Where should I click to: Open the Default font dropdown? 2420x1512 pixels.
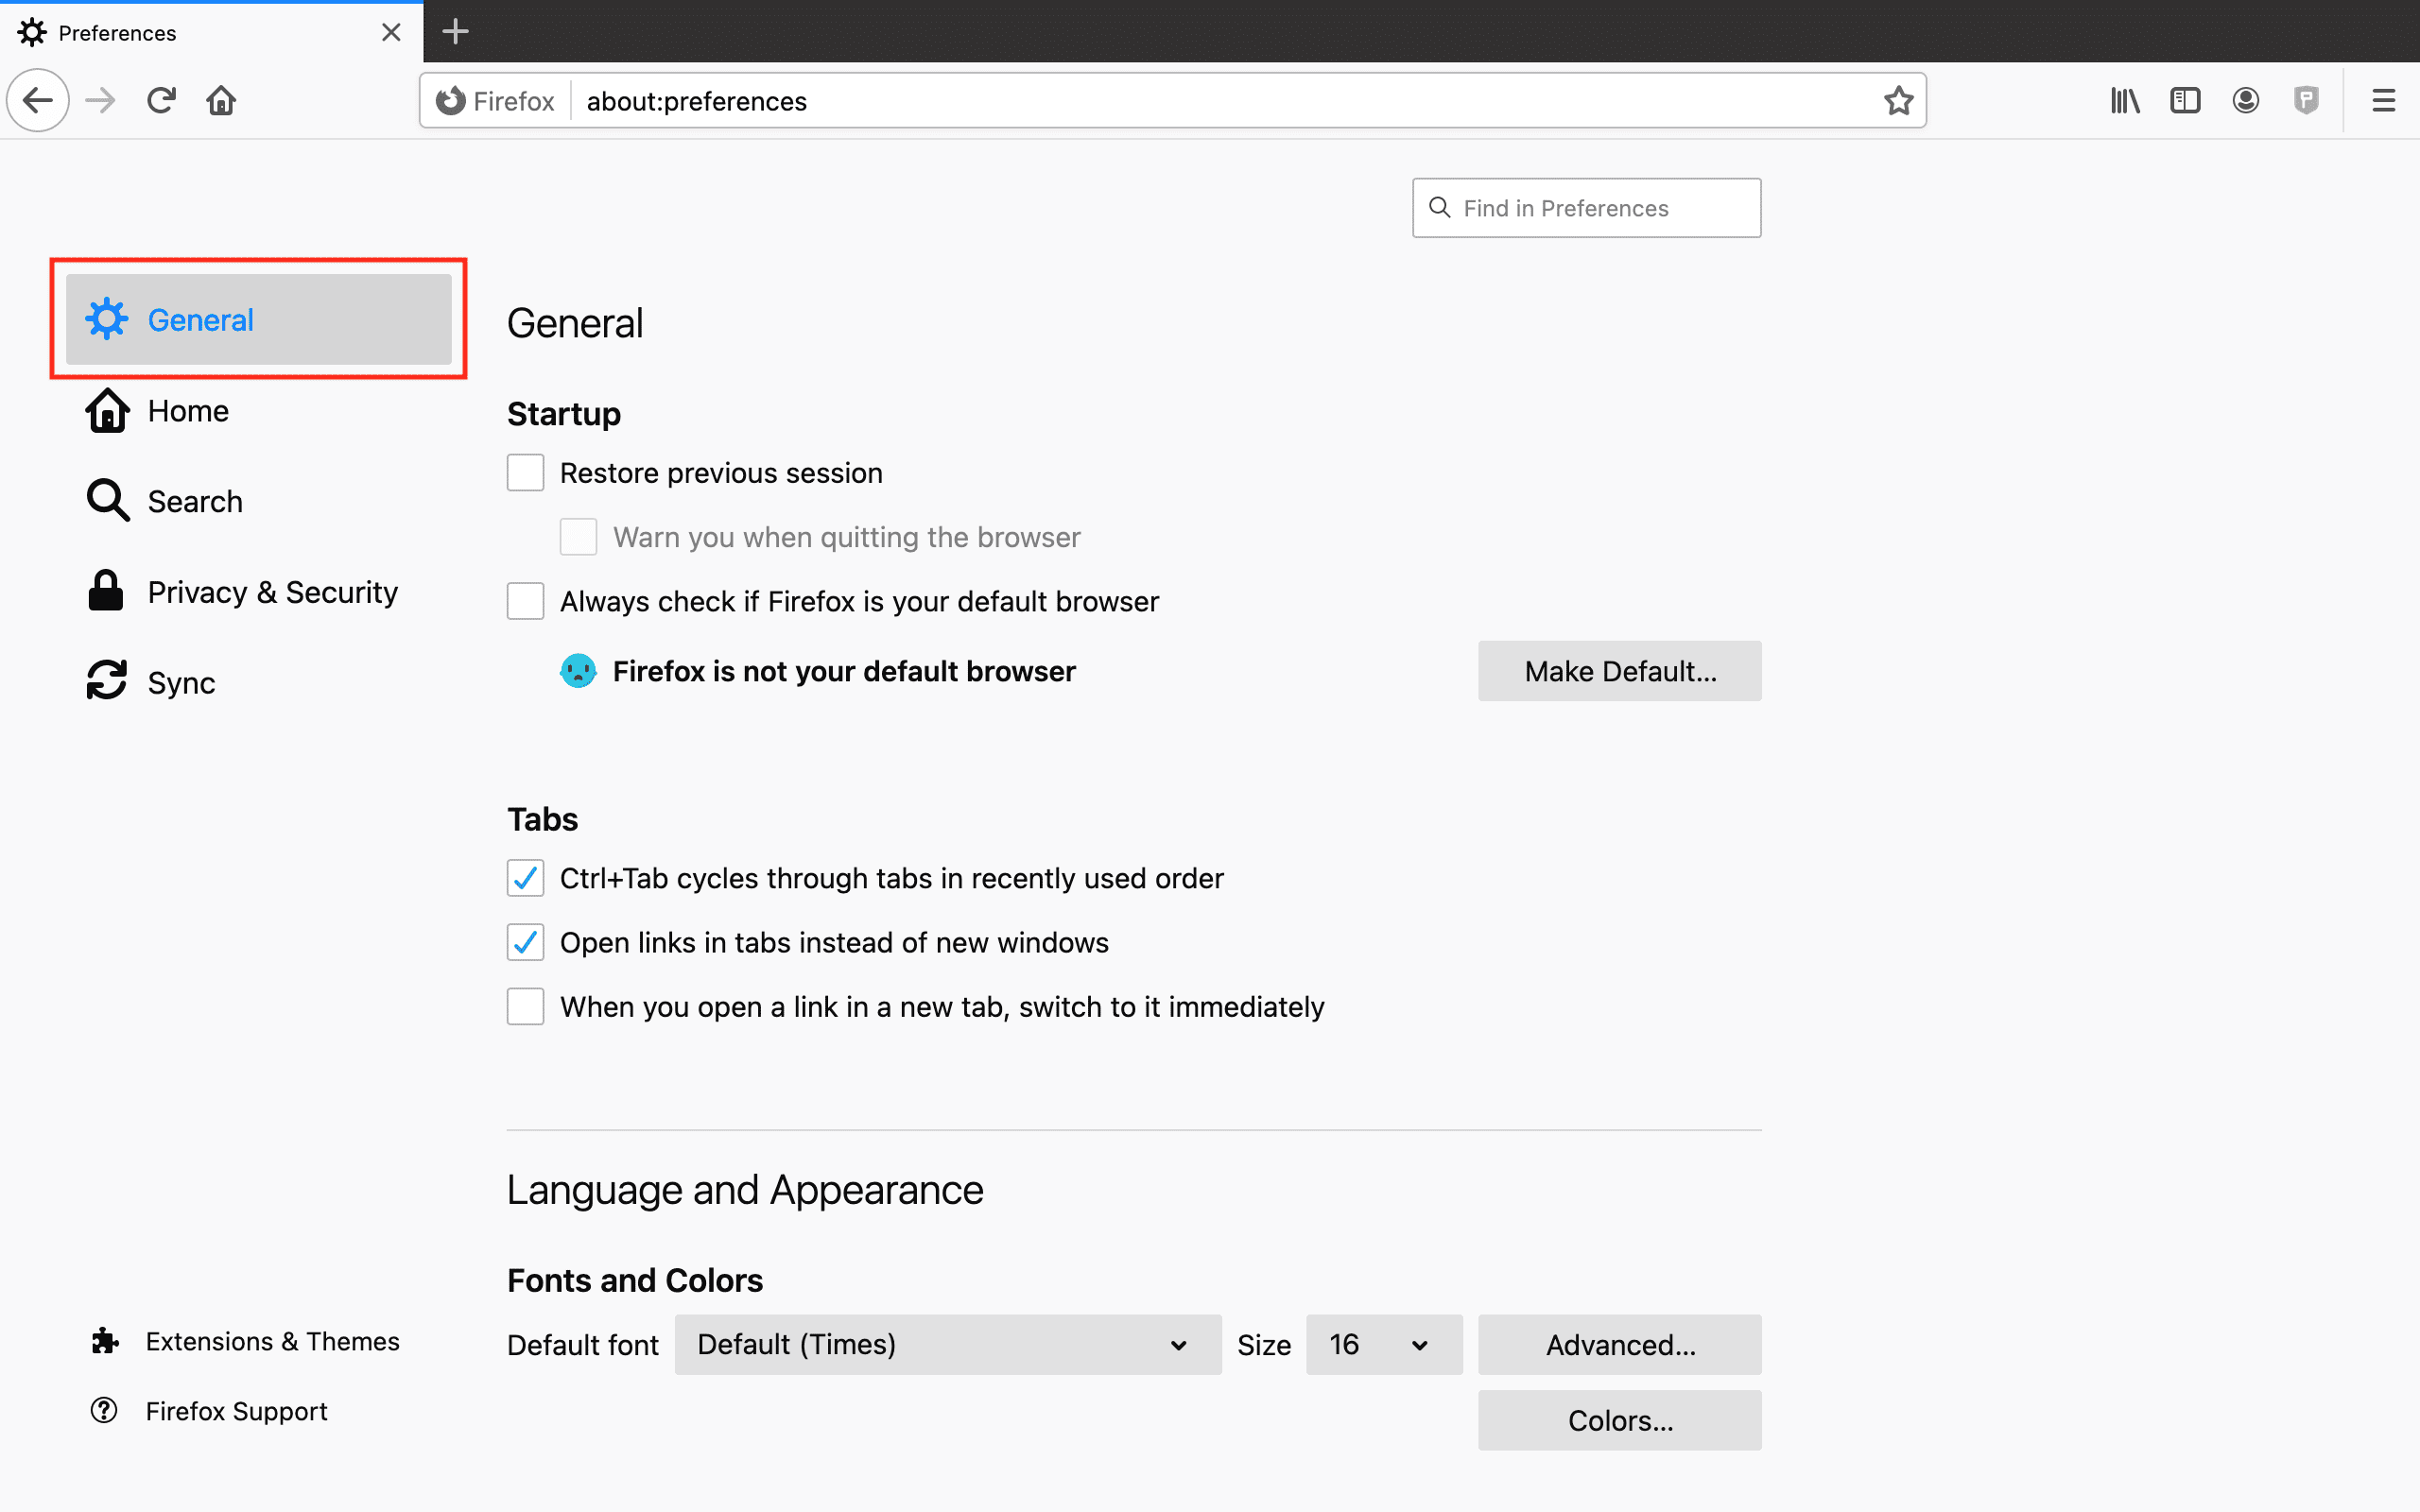(946, 1344)
